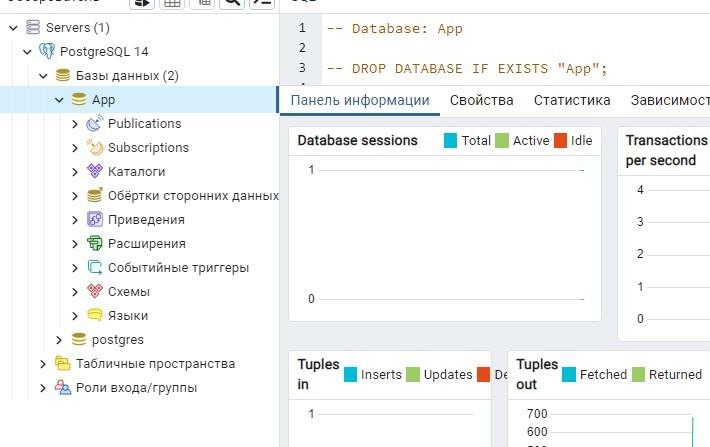Screen dimensions: 710x447
Task: Expand the postgres database node
Action: pyautogui.click(x=59, y=340)
